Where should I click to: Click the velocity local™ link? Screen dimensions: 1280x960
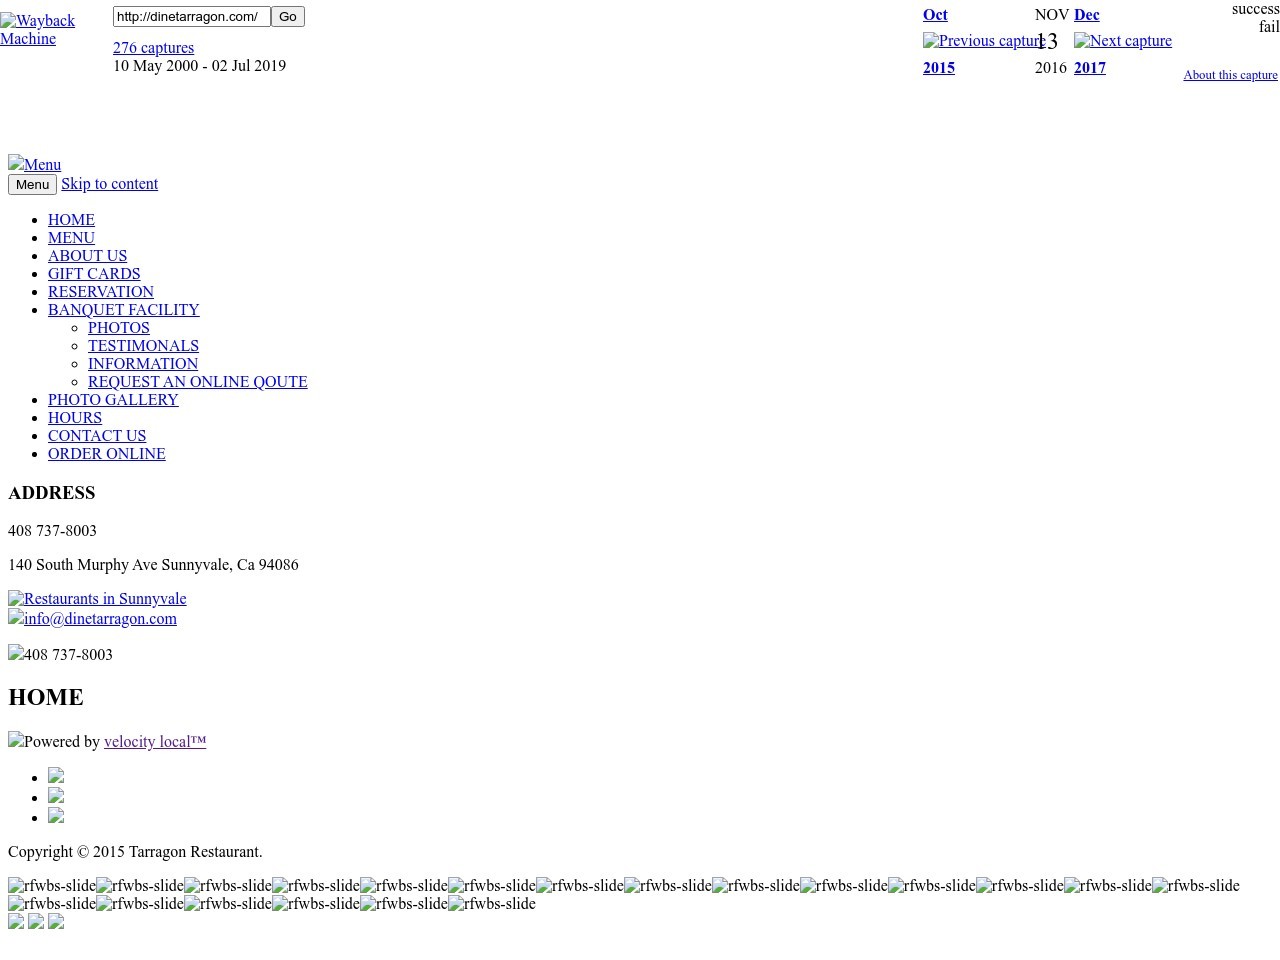[x=155, y=742]
